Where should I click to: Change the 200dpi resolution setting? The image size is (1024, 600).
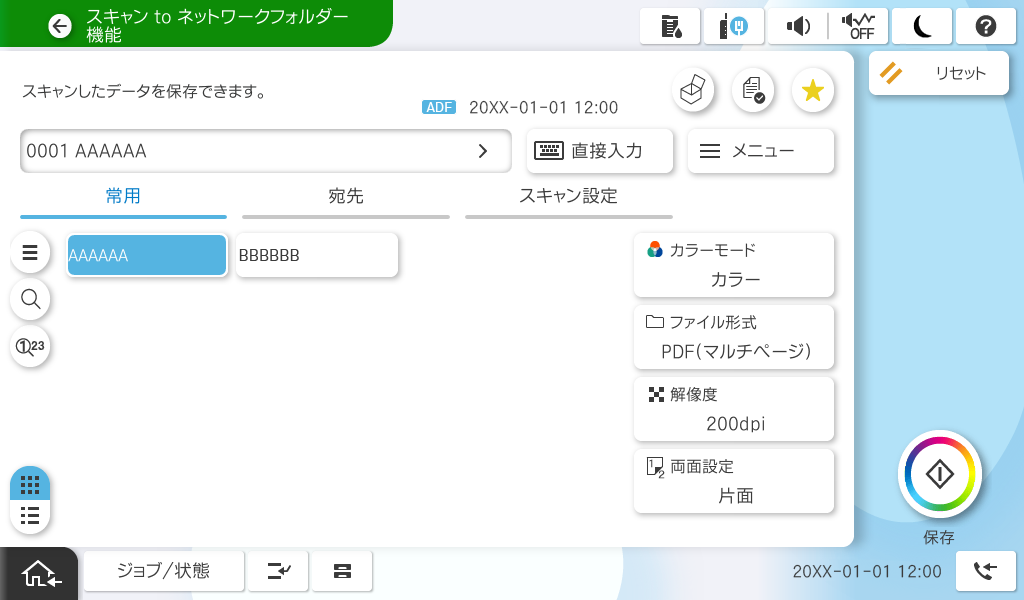coord(734,409)
